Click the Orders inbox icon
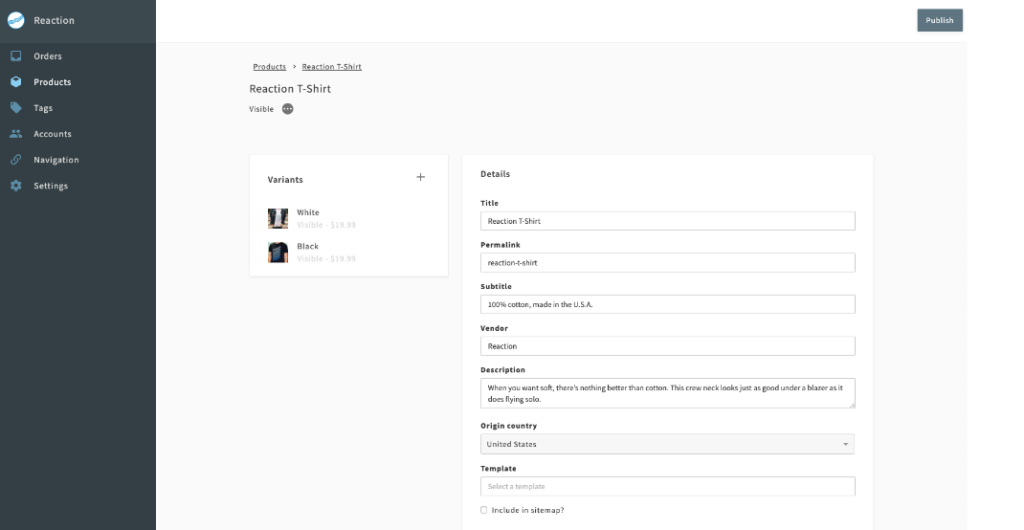This screenshot has height=530, width=1024. 16,56
